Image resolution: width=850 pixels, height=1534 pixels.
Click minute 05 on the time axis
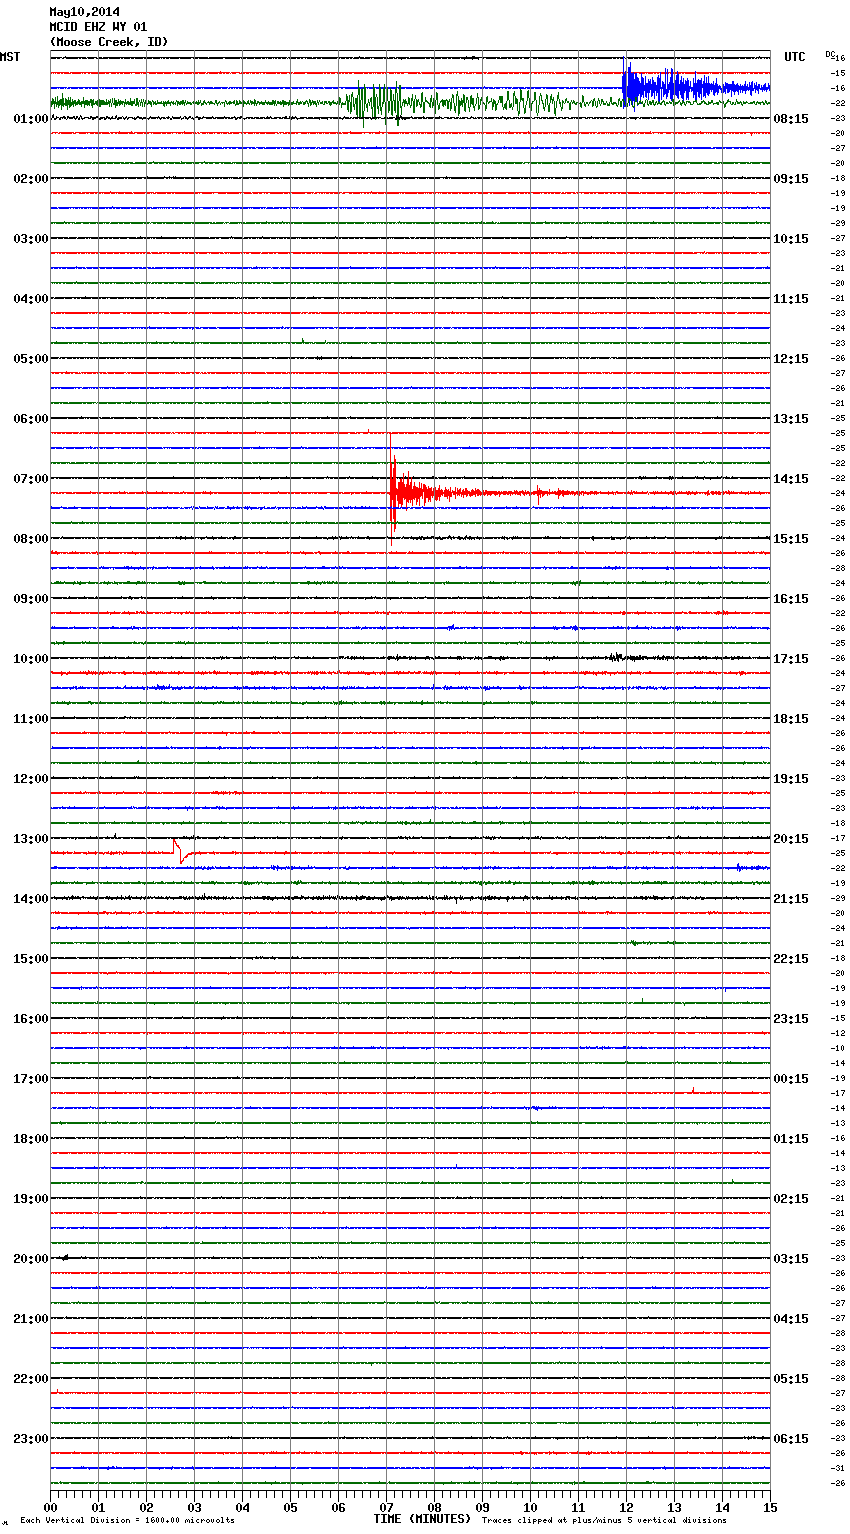pos(290,1507)
